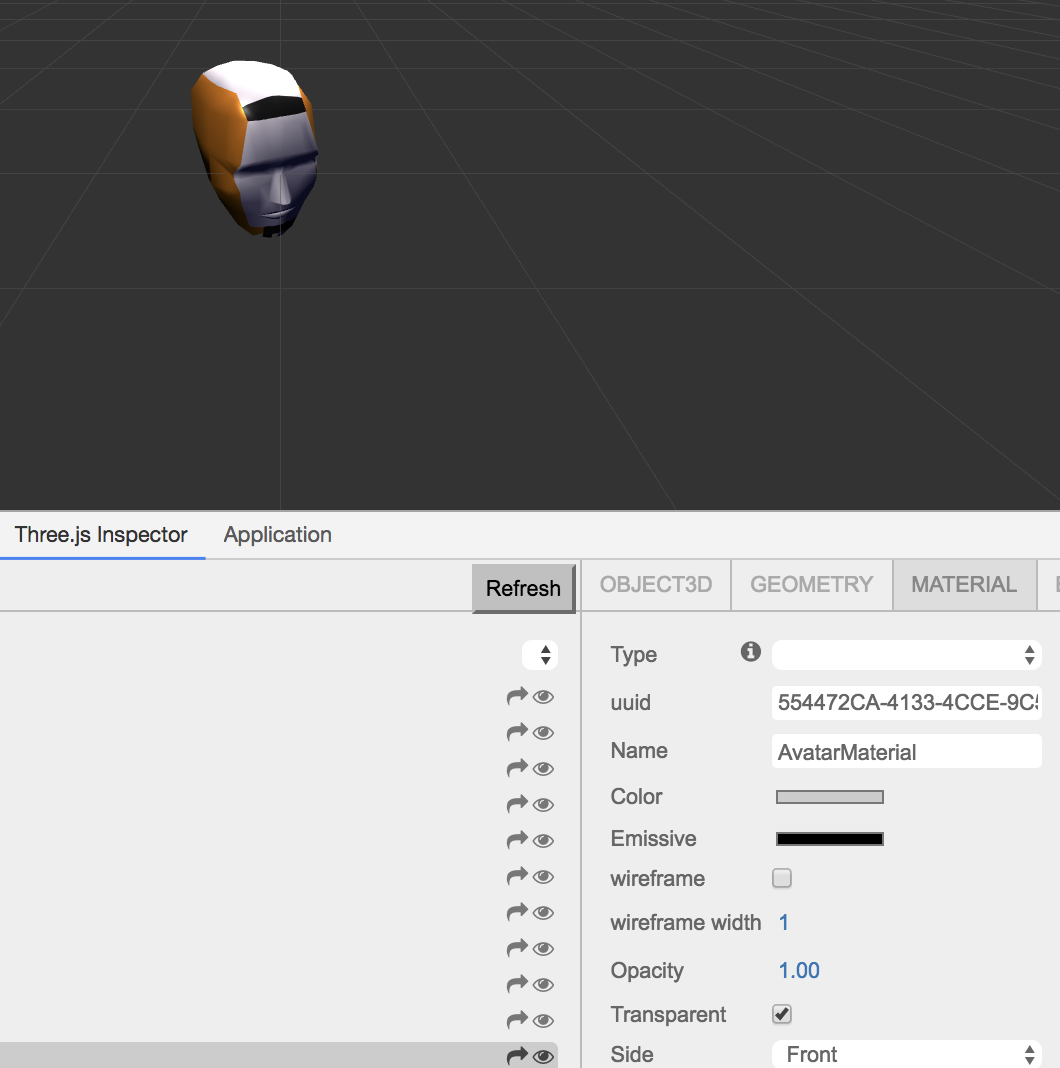Toggle visibility eye in the eighth tree row
The image size is (1060, 1068).
click(543, 949)
